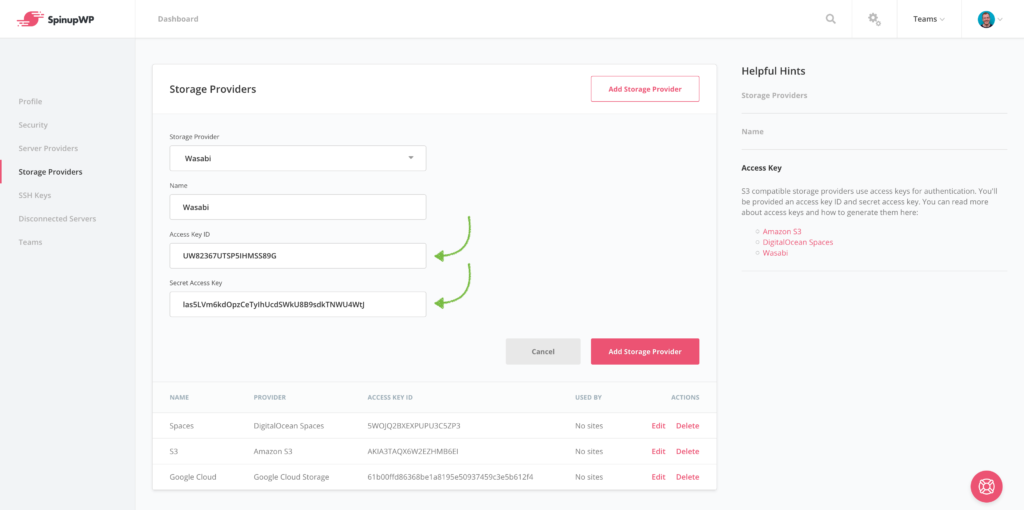The height and width of the screenshot is (510, 1024).
Task: Click the Google Cloud name cell
Action: pos(193,477)
